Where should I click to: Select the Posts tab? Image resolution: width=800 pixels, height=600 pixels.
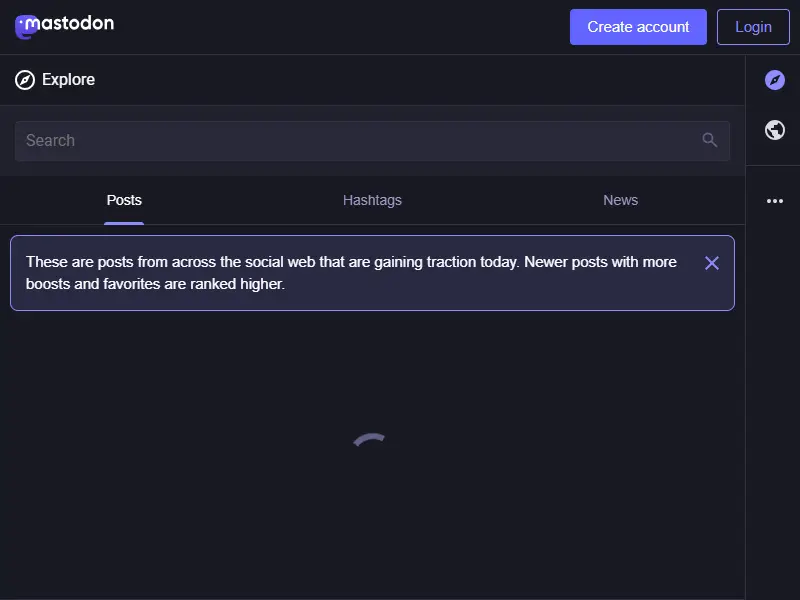click(x=124, y=201)
